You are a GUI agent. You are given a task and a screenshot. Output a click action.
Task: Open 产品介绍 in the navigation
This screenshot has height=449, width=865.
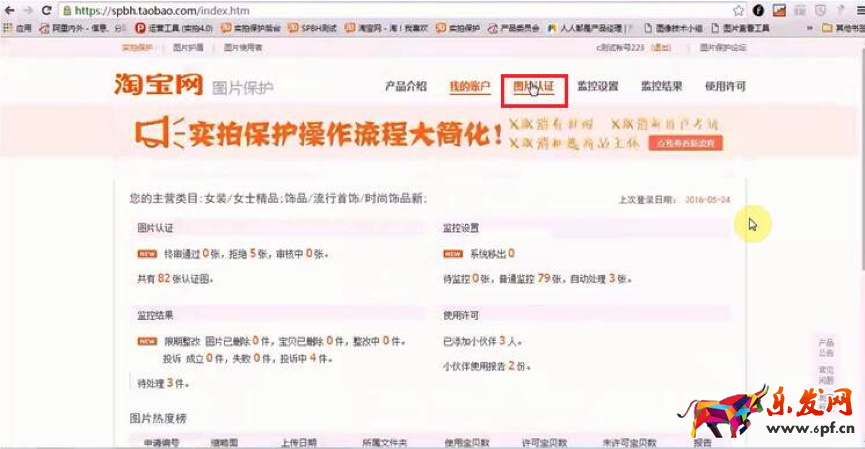[x=406, y=87]
